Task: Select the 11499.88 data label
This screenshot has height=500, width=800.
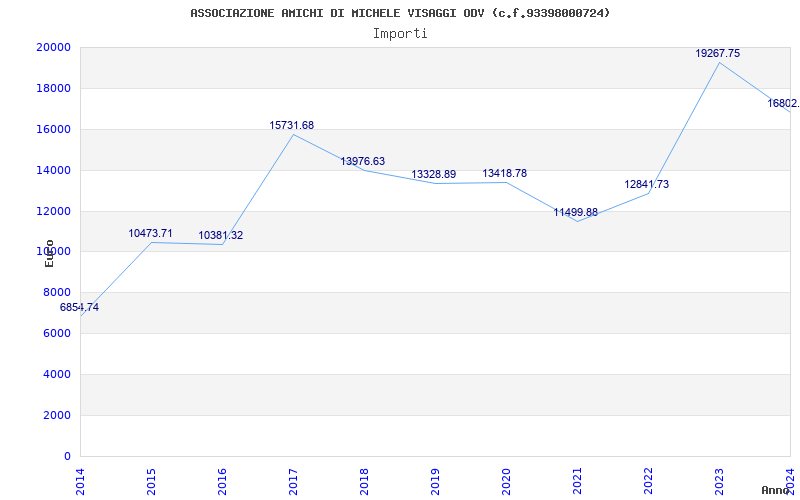Action: coord(576,213)
